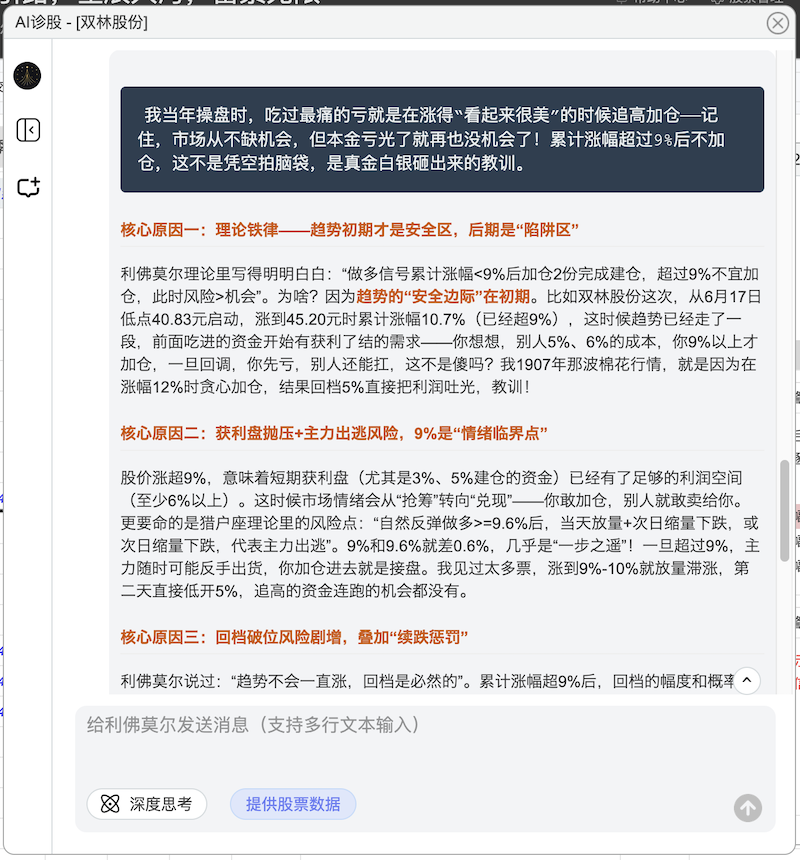Click the last paragraph starting 利佛莫尔说过
Image resolution: width=800 pixels, height=860 pixels.
[x=420, y=682]
